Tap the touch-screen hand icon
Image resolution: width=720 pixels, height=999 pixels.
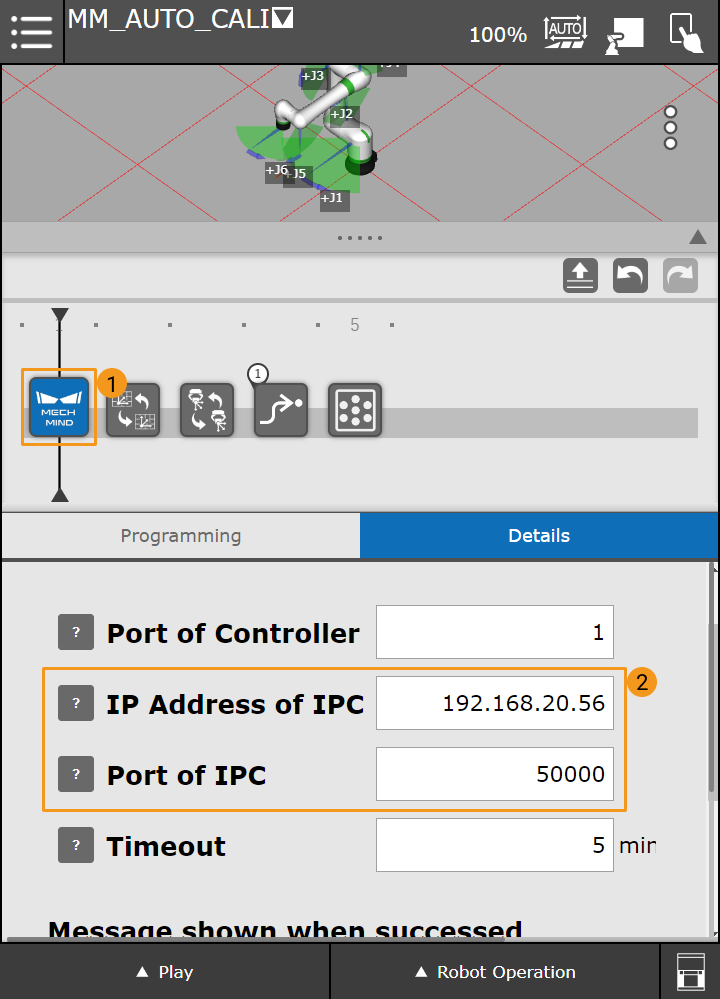click(x=686, y=32)
